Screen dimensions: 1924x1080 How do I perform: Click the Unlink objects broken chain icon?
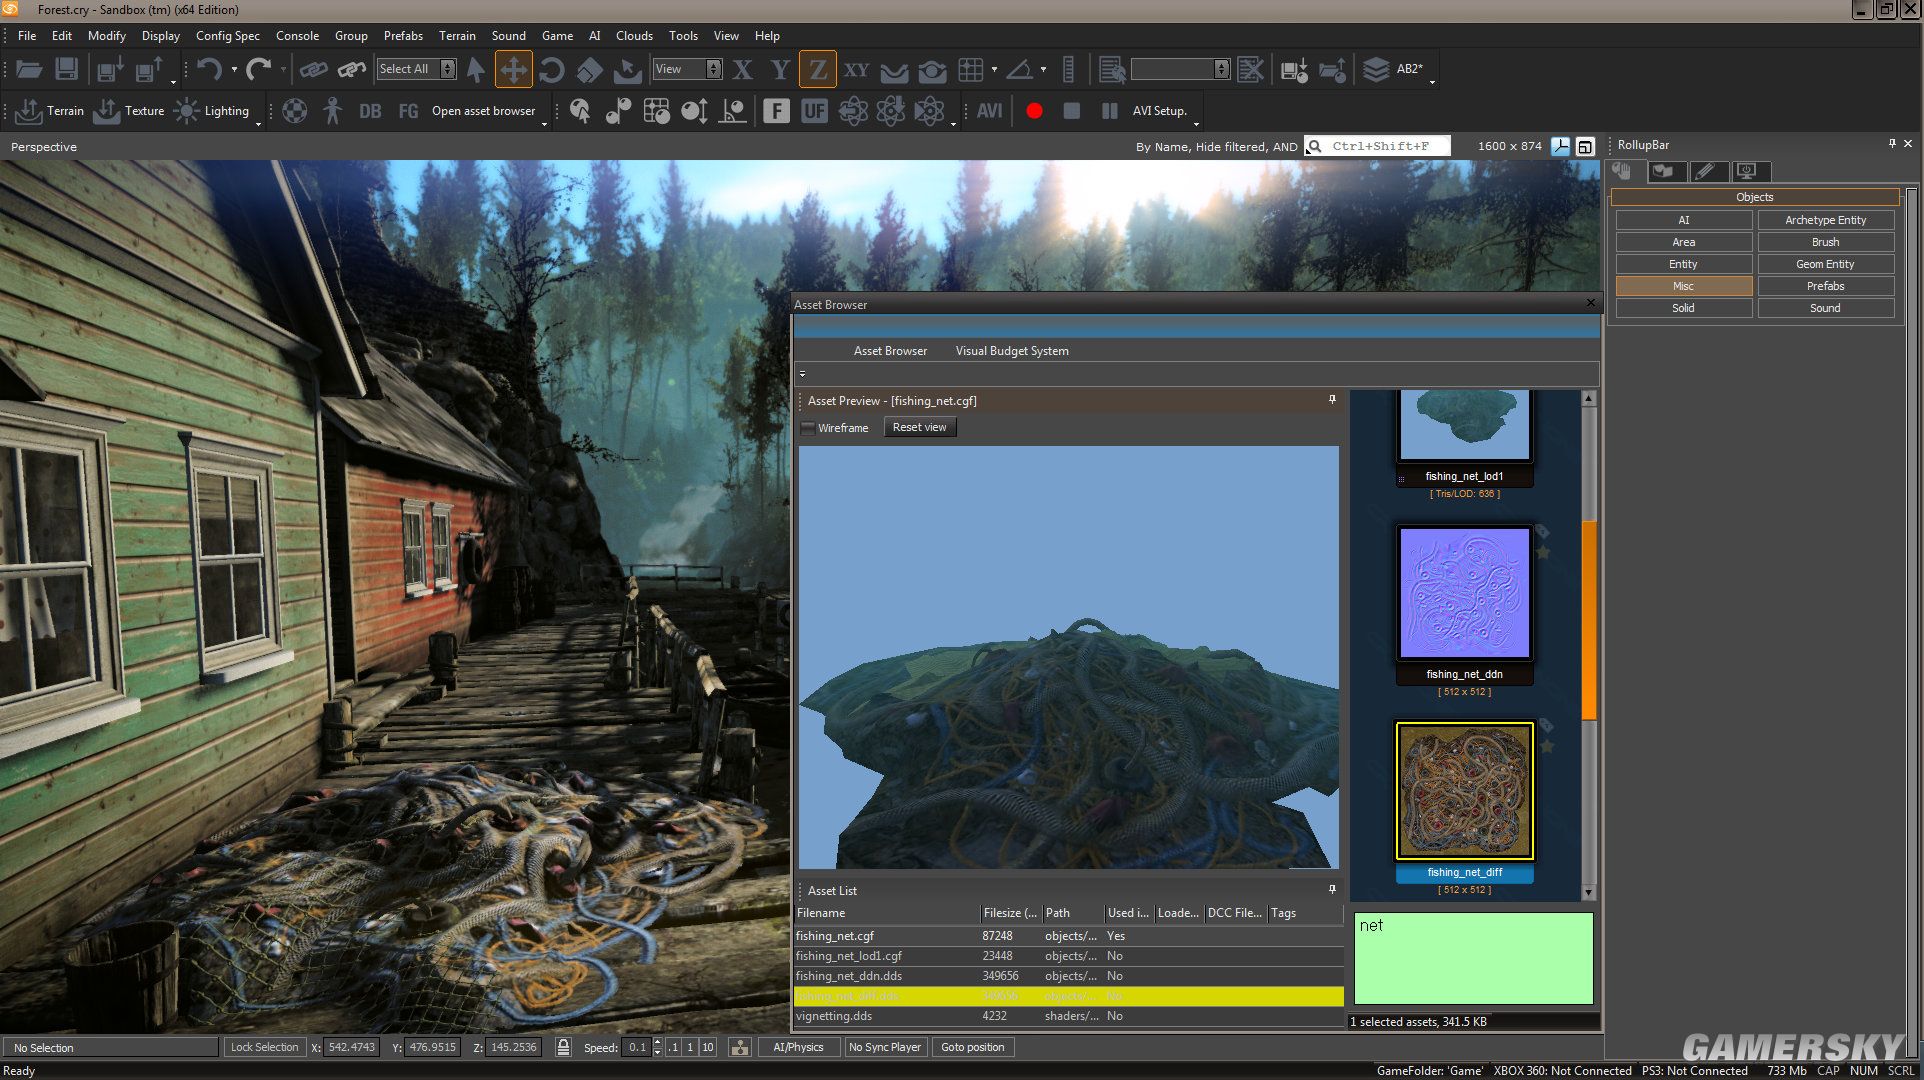[x=351, y=69]
